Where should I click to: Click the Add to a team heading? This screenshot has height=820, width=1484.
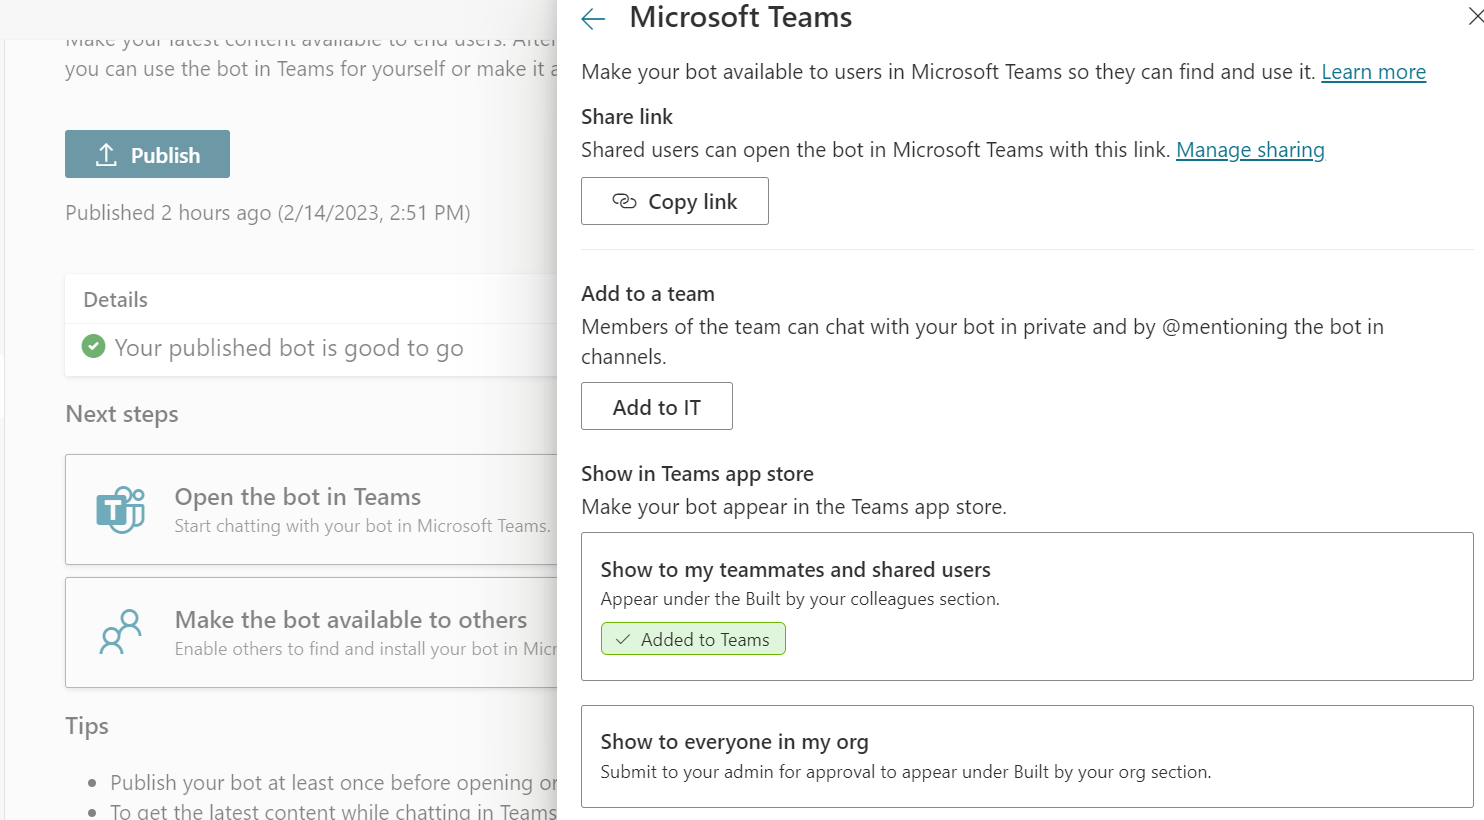[648, 294]
